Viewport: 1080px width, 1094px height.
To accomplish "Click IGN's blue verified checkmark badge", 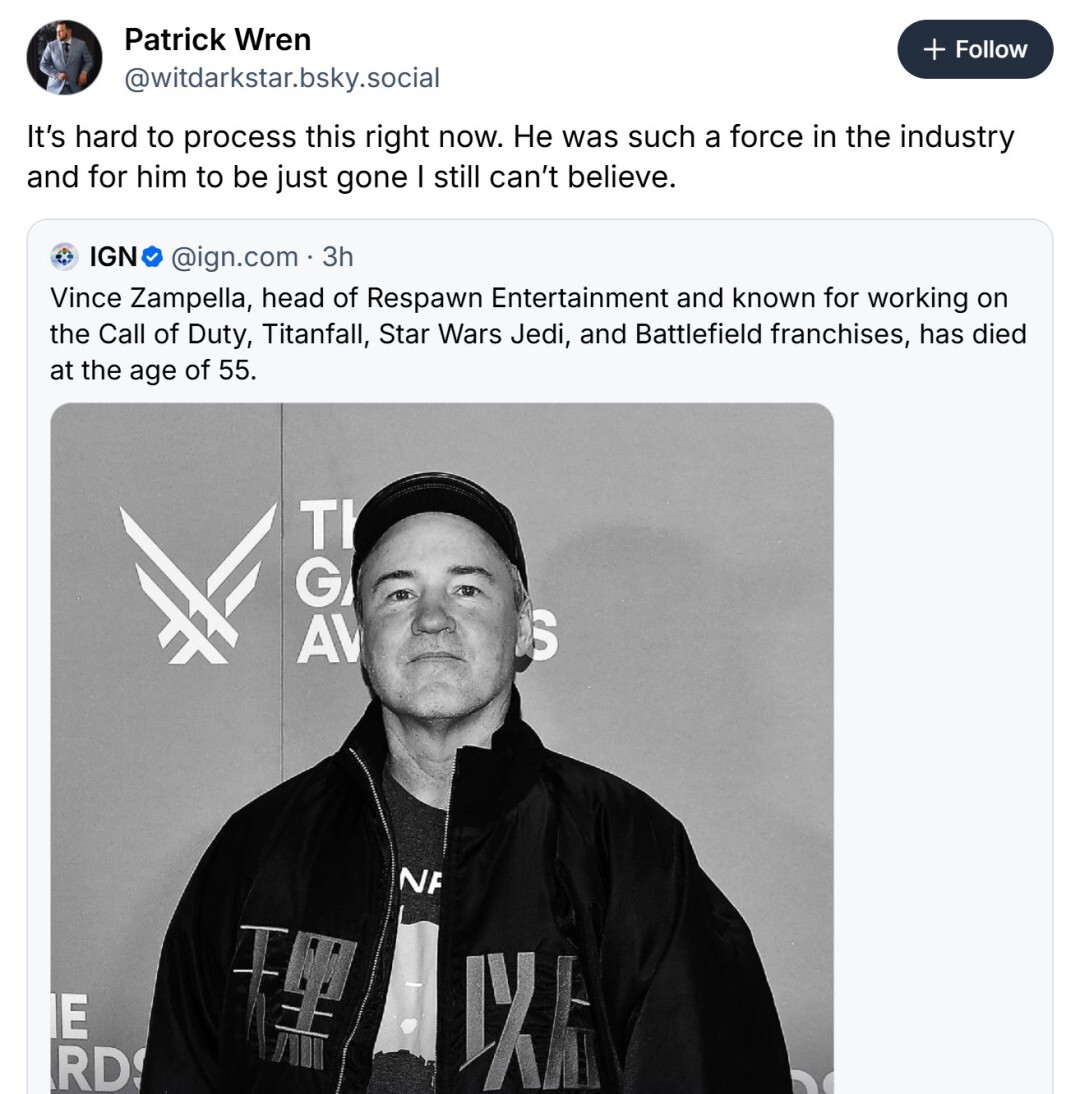I will [151, 257].
